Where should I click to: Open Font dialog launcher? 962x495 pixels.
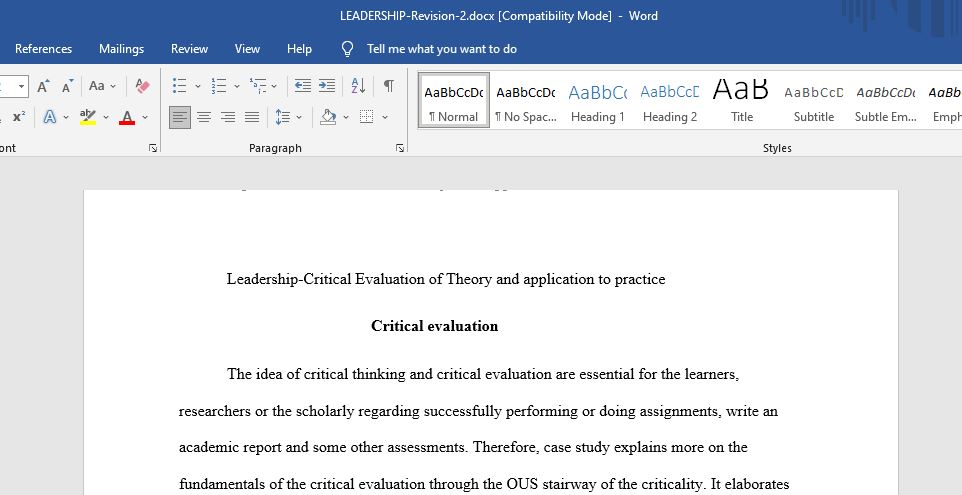(153, 148)
